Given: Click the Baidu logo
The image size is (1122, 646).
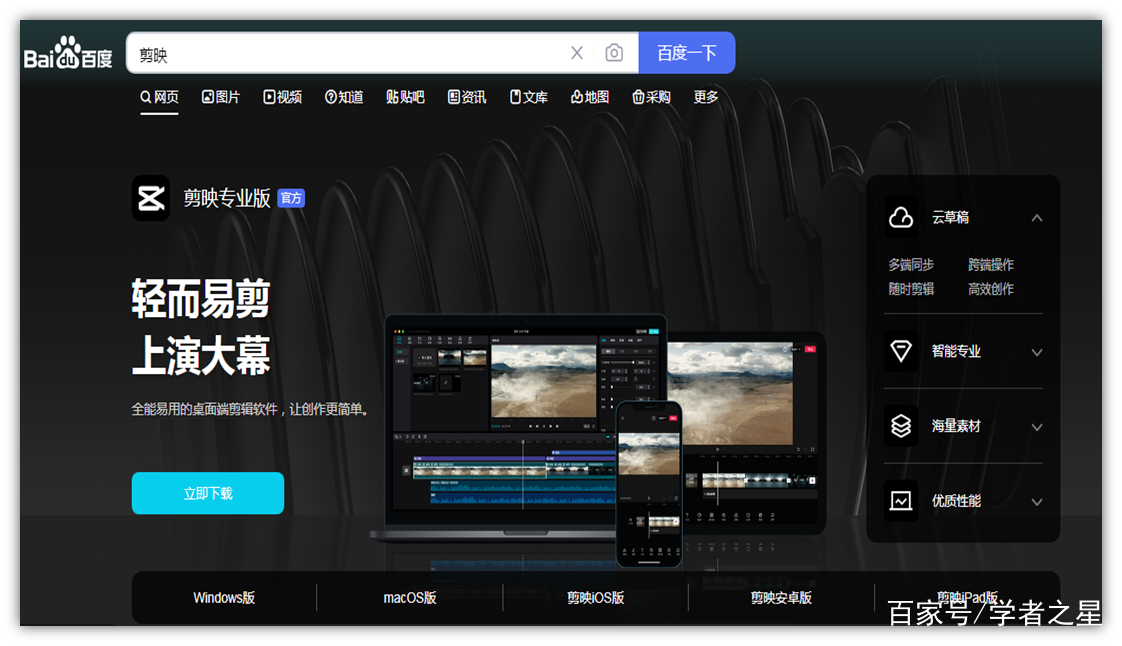Looking at the screenshot, I should [x=68, y=52].
